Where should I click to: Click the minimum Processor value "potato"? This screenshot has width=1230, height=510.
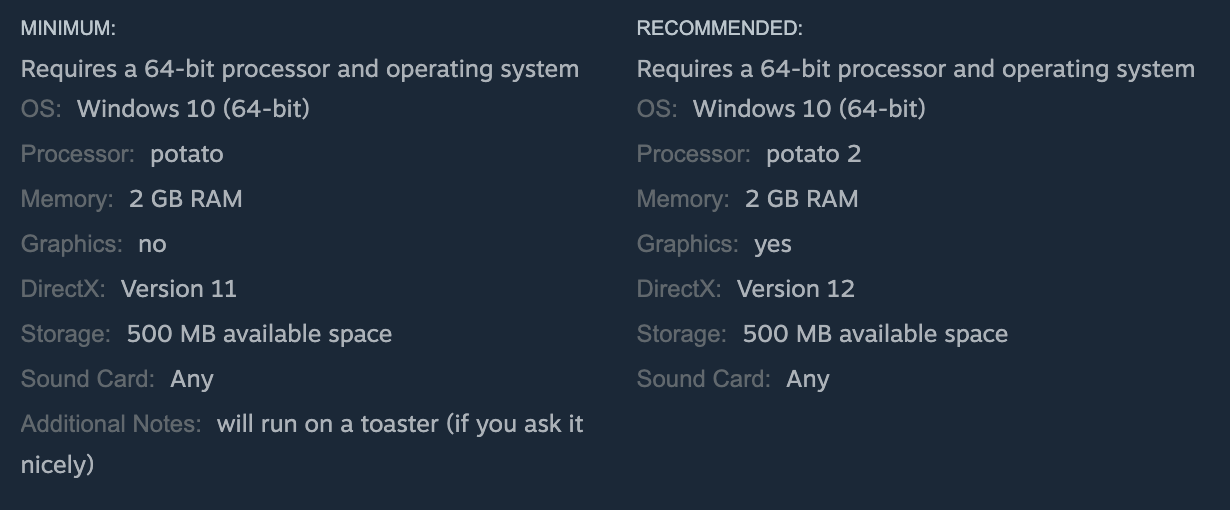(187, 154)
